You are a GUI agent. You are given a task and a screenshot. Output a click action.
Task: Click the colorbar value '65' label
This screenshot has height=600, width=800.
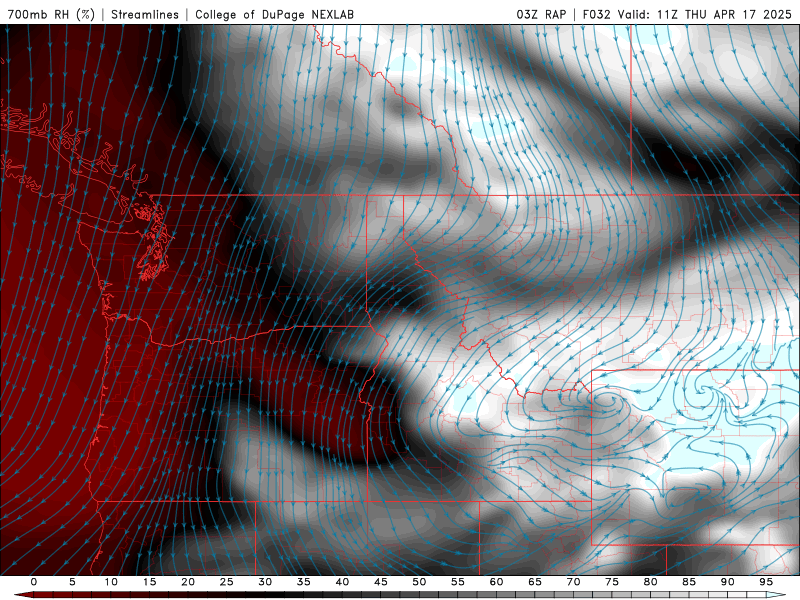pyautogui.click(x=535, y=582)
